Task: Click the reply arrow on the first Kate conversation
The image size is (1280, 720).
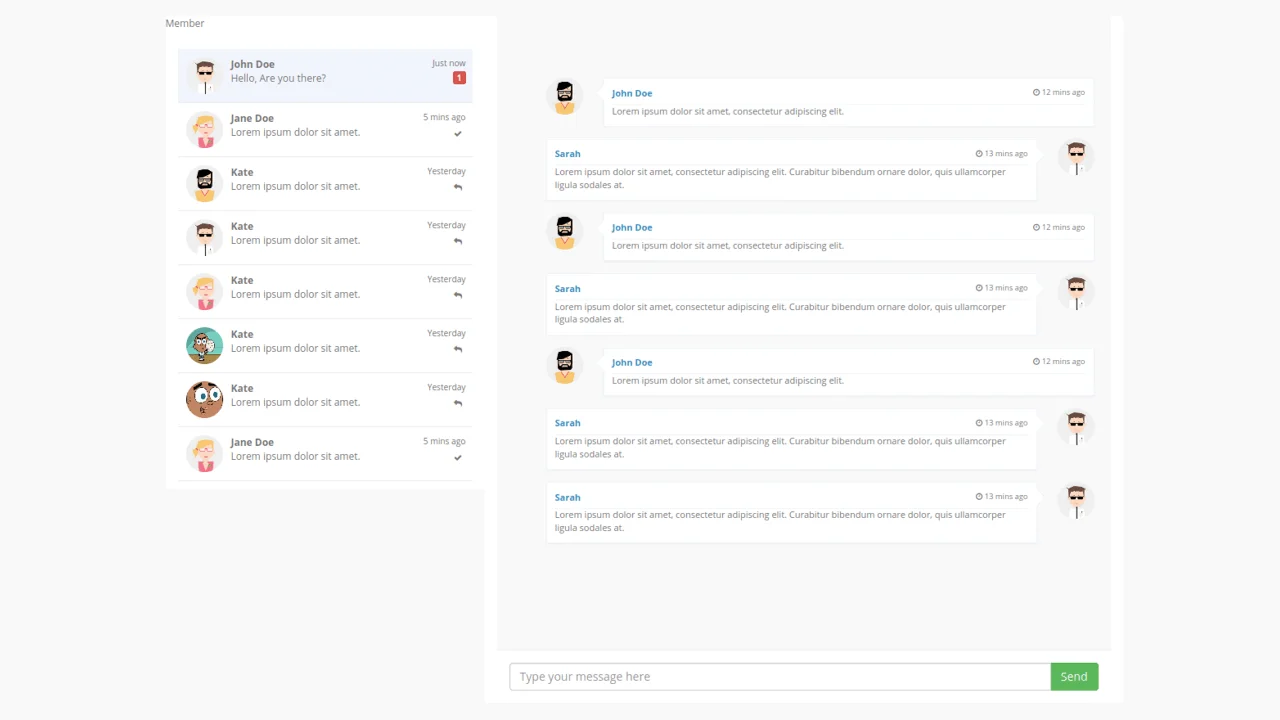Action: click(x=457, y=187)
